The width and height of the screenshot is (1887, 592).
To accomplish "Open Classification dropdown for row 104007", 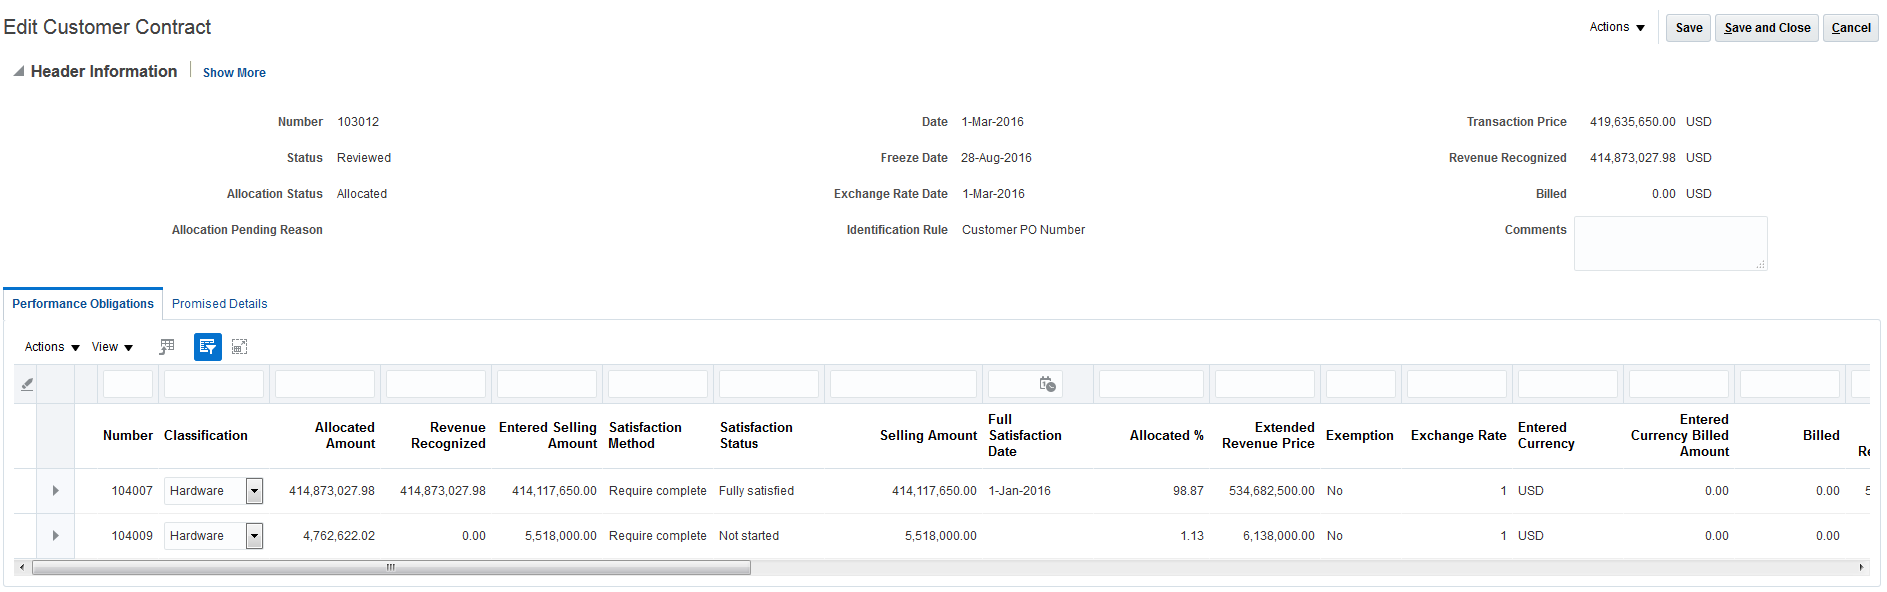I will coord(255,491).
